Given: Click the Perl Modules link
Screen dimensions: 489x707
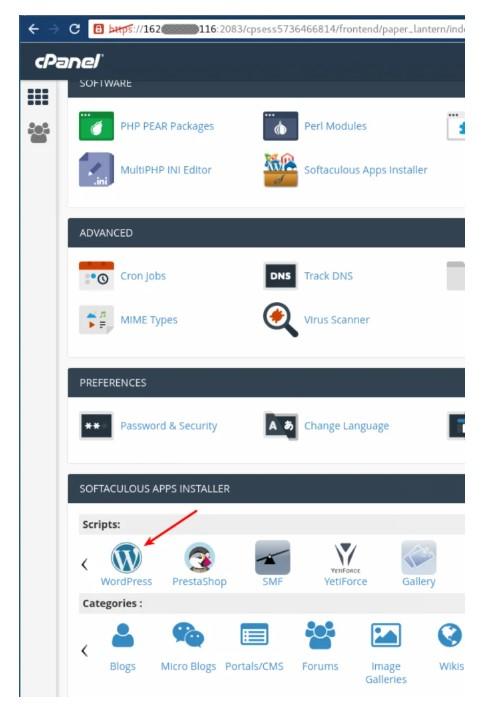Looking at the screenshot, I should (335, 126).
